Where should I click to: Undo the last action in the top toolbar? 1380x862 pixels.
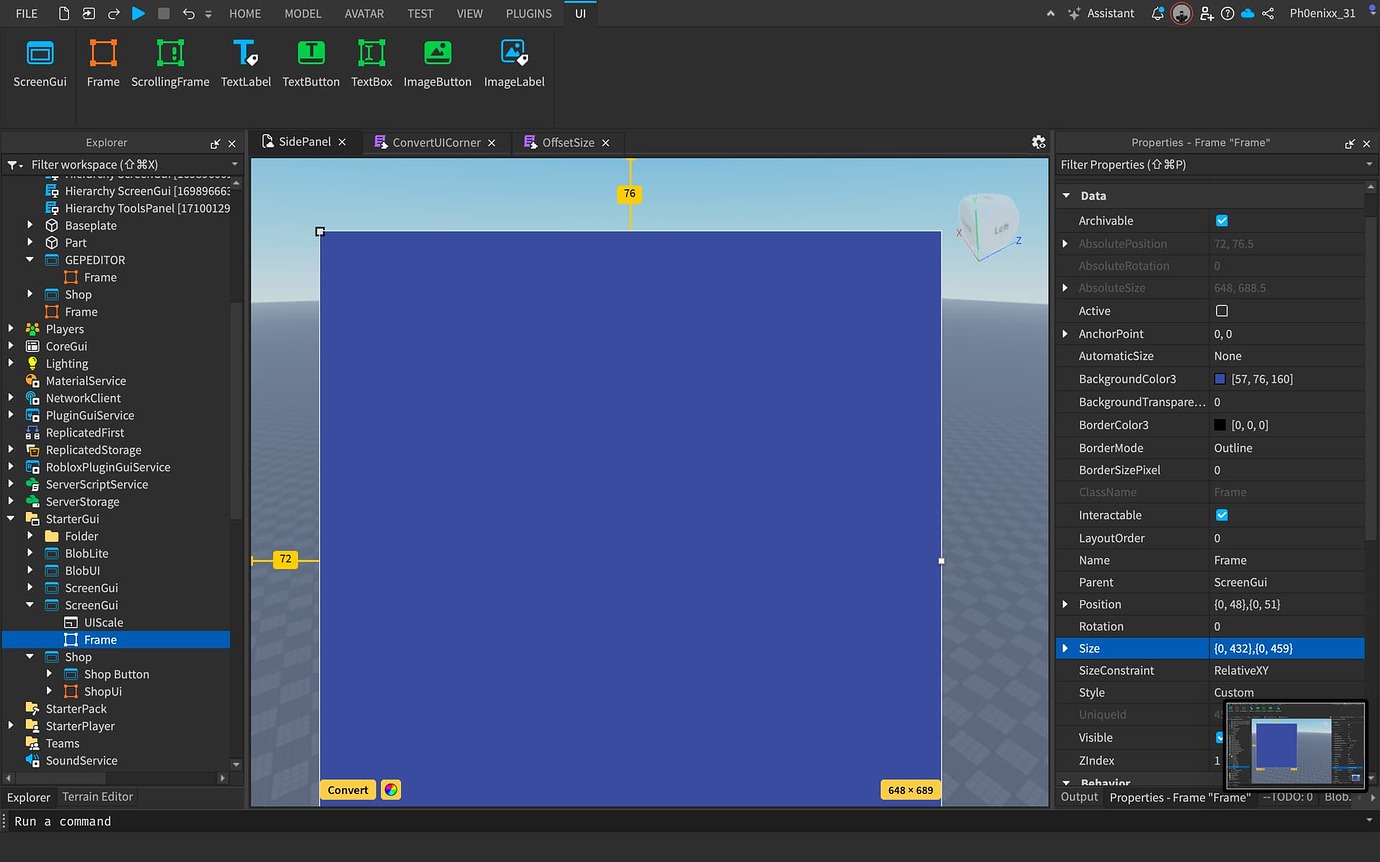[189, 13]
